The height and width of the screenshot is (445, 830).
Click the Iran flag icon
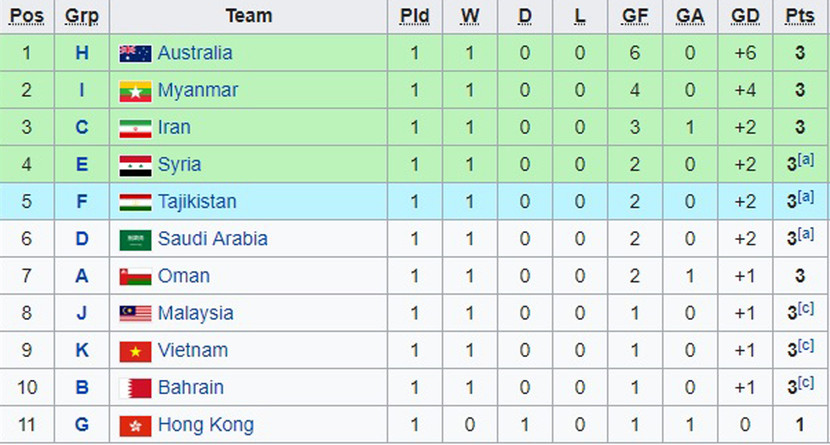135,128
